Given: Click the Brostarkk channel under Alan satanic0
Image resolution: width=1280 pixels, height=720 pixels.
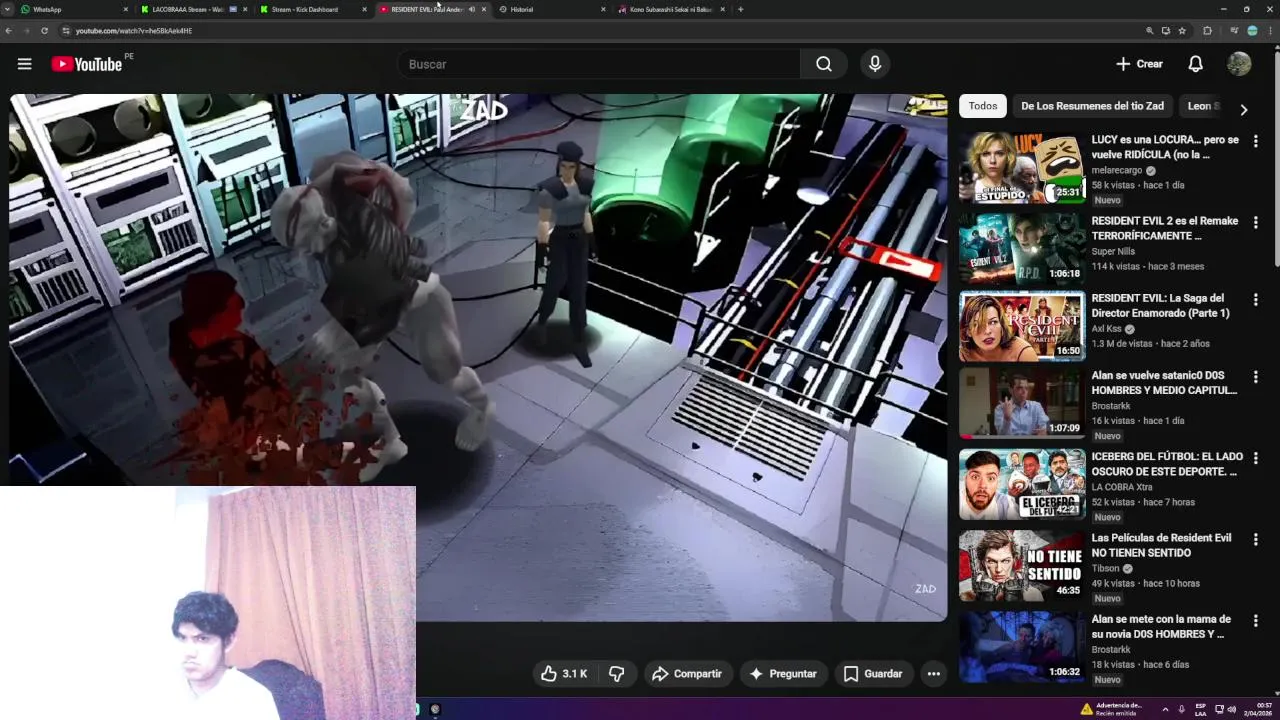Looking at the screenshot, I should click(x=1111, y=406).
